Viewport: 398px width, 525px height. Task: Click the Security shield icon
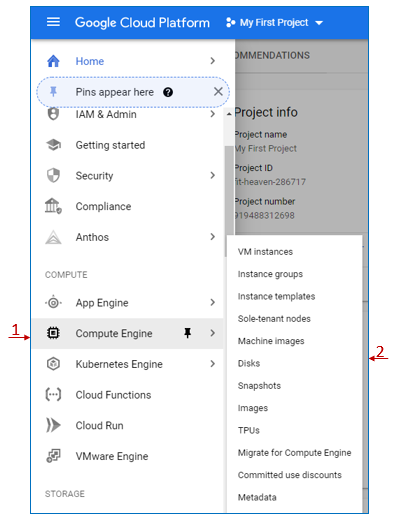pos(53,175)
